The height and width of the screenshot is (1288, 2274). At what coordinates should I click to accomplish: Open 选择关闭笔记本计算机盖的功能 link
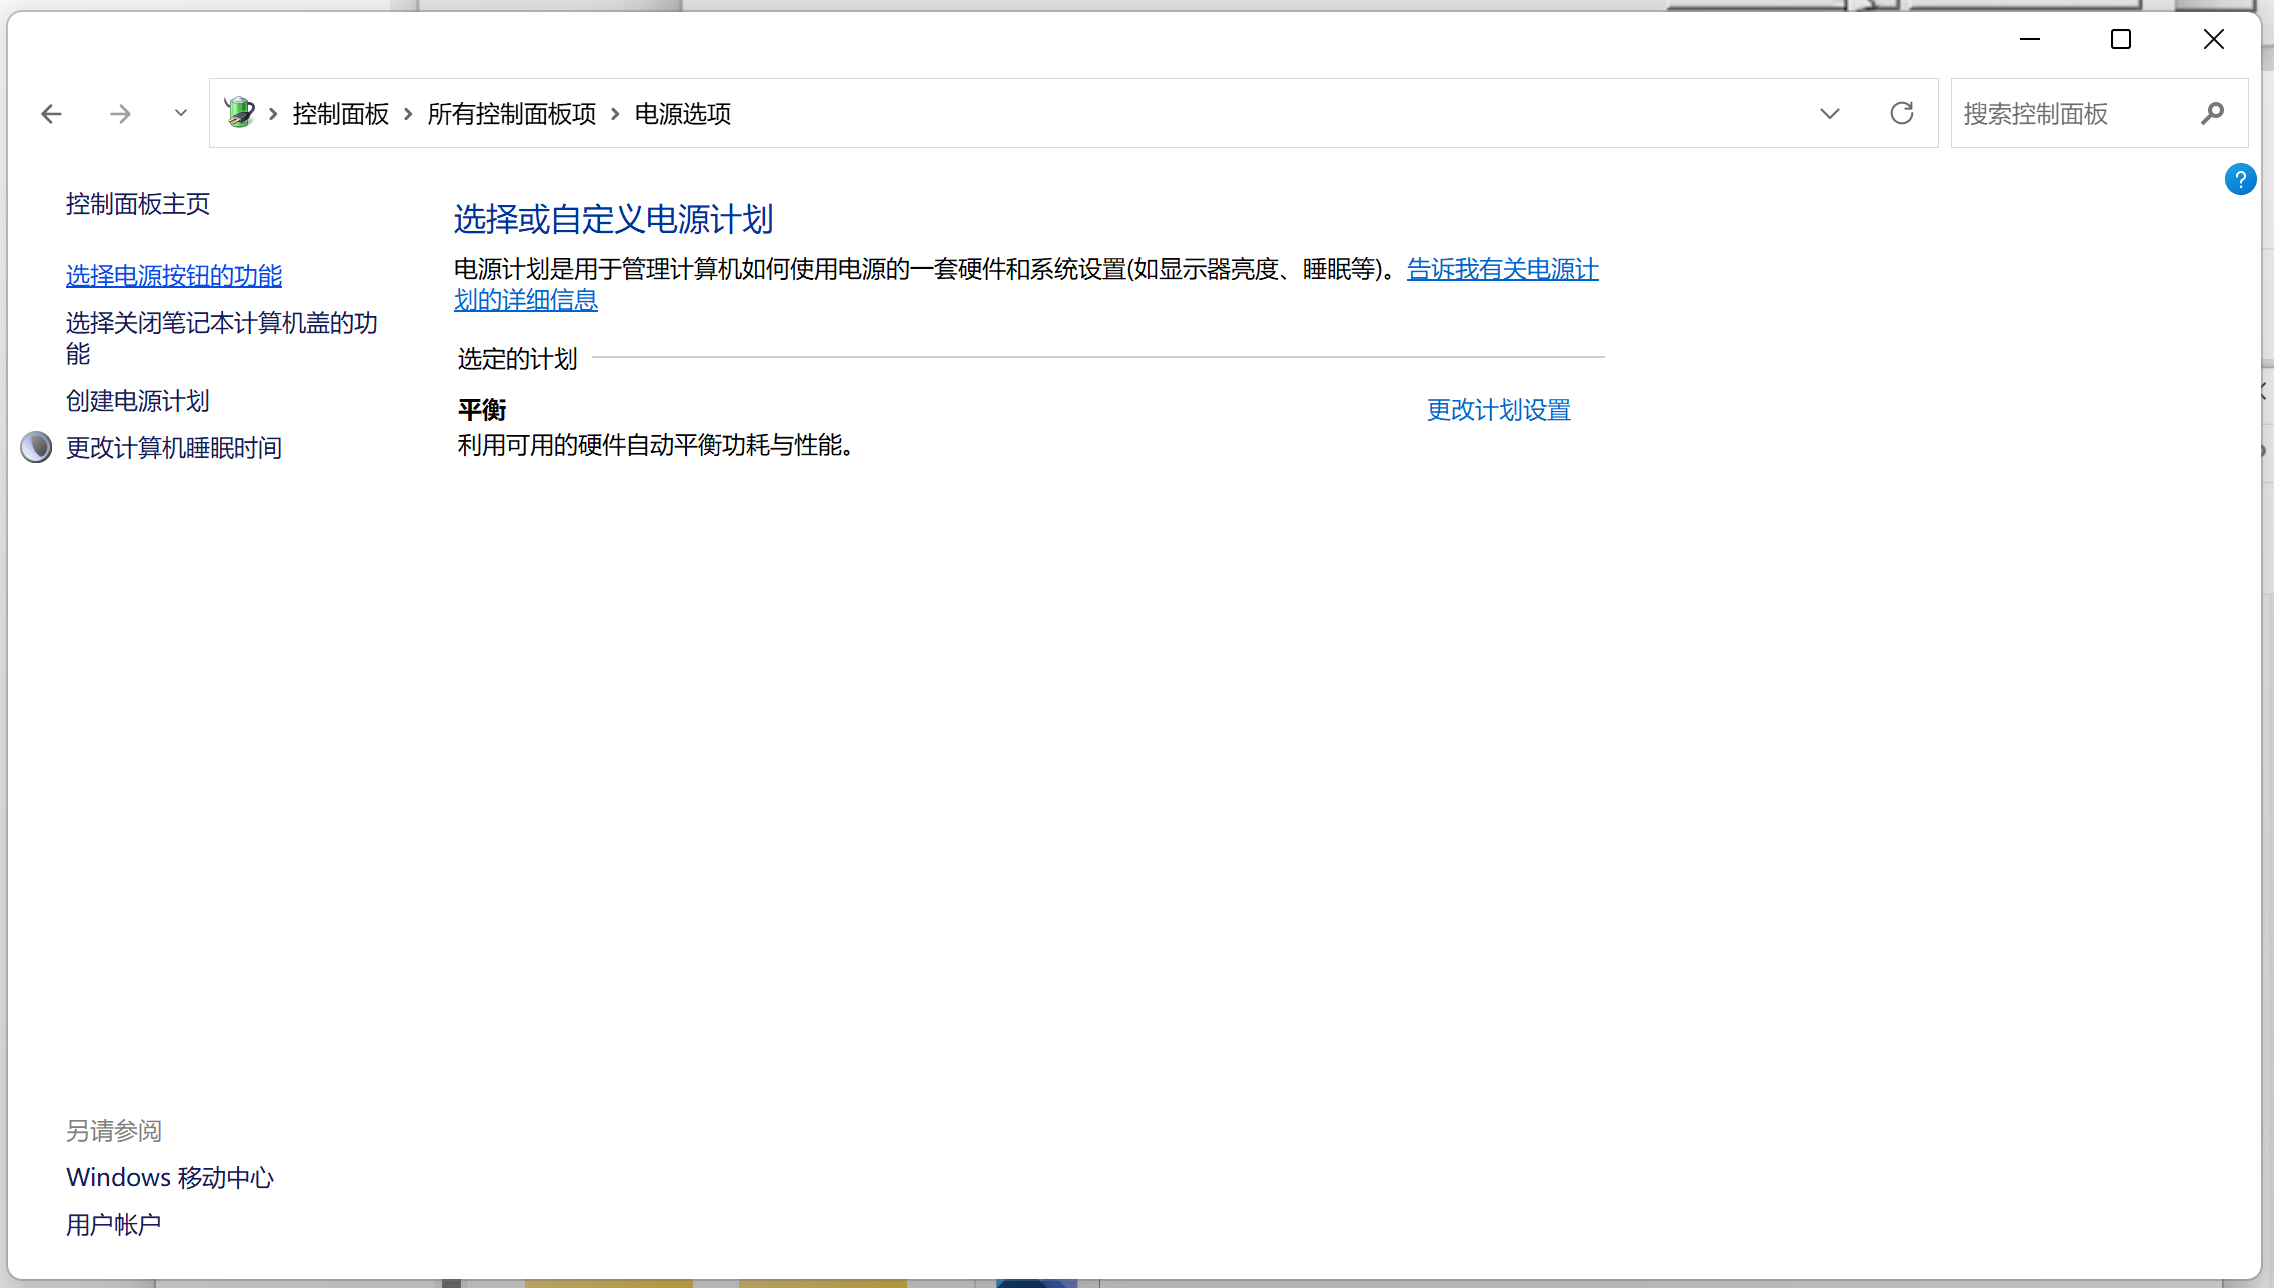(221, 323)
